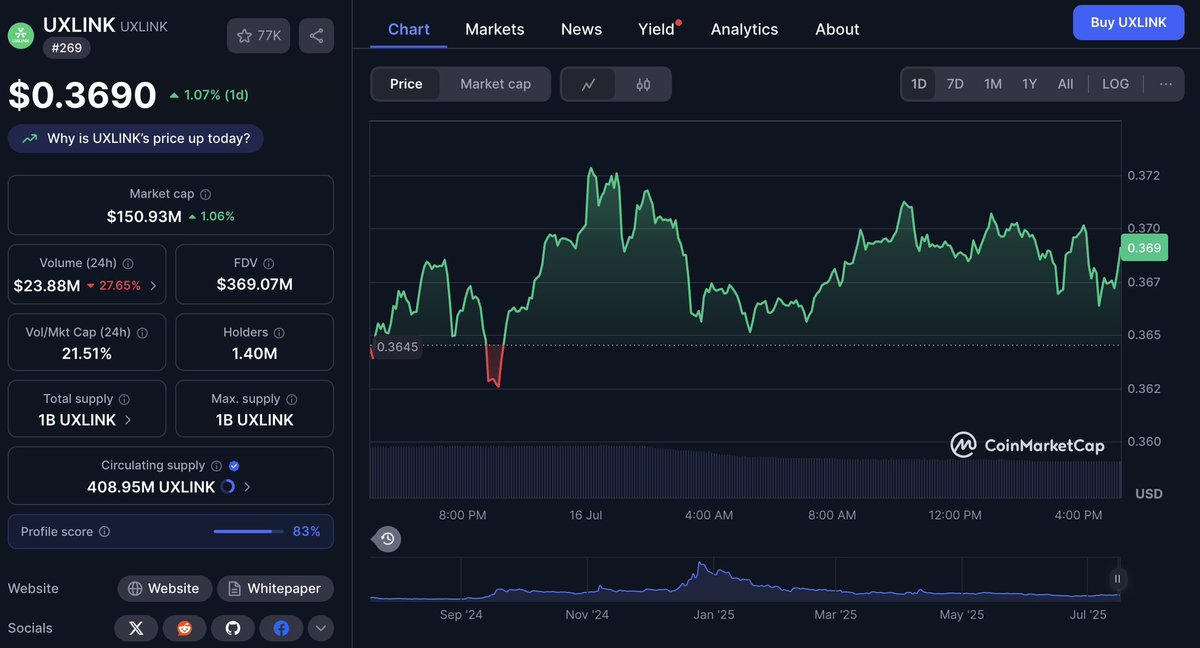Open the chart more options ellipsis menu

[x=1165, y=84]
